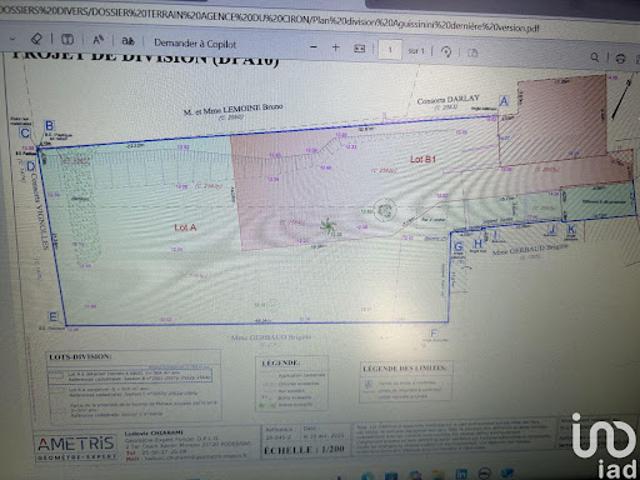Click the 'Lot A' label on the plan
The width and height of the screenshot is (640, 480).
tap(185, 228)
